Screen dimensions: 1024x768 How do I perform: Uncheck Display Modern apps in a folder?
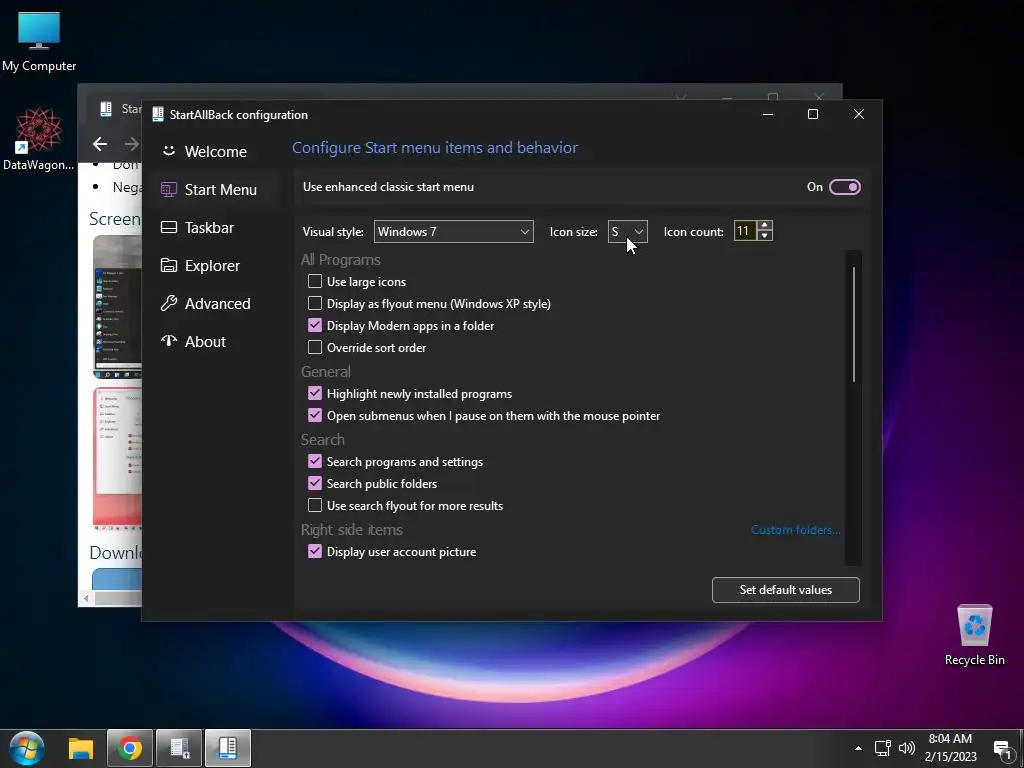click(315, 325)
